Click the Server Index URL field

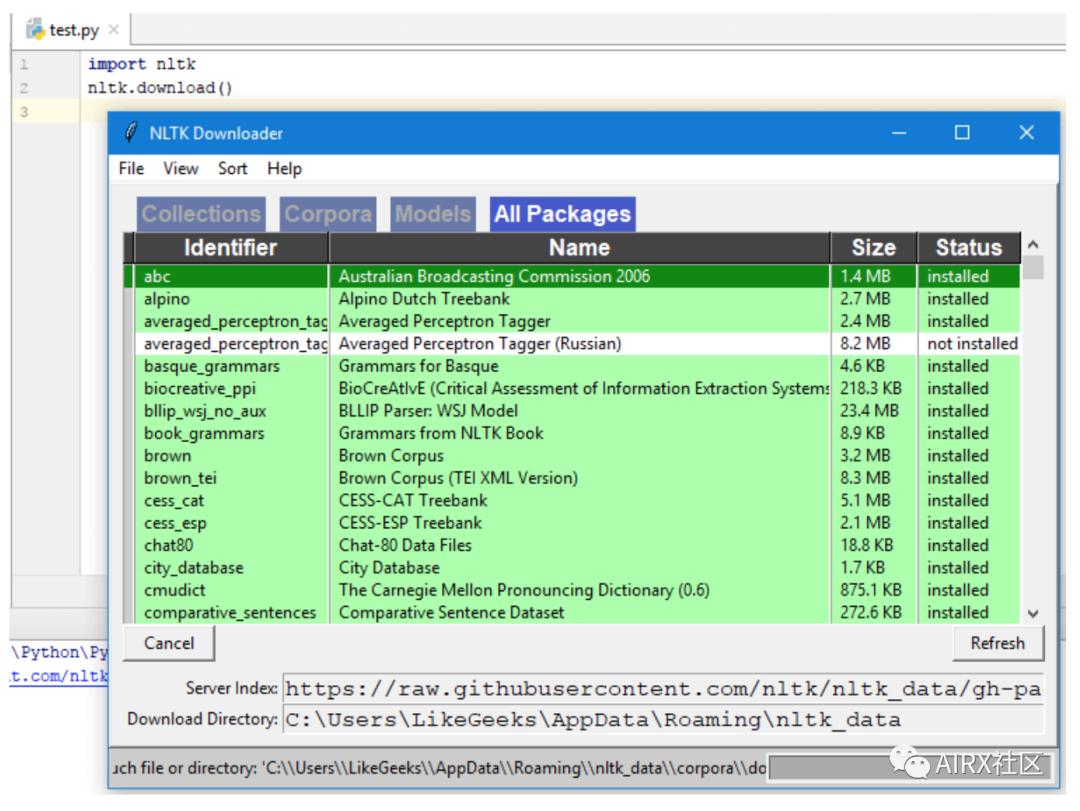click(x=662, y=689)
